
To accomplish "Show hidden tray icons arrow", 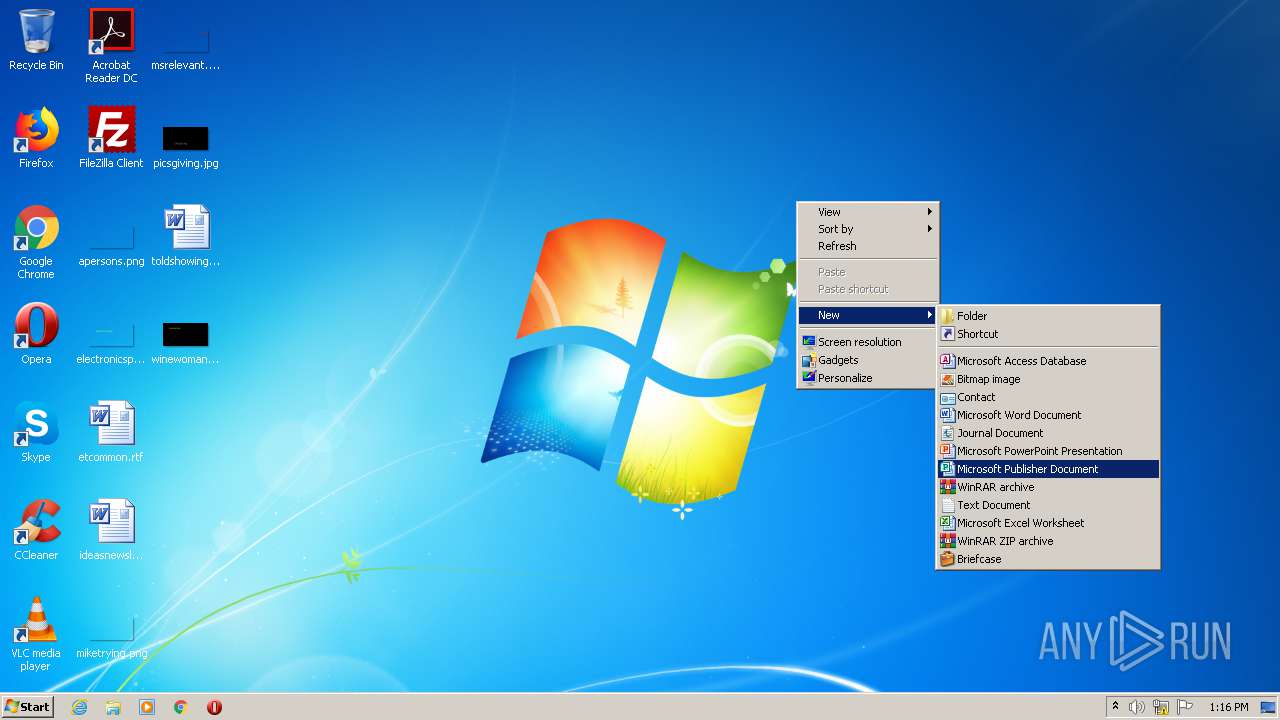I will tap(1115, 707).
